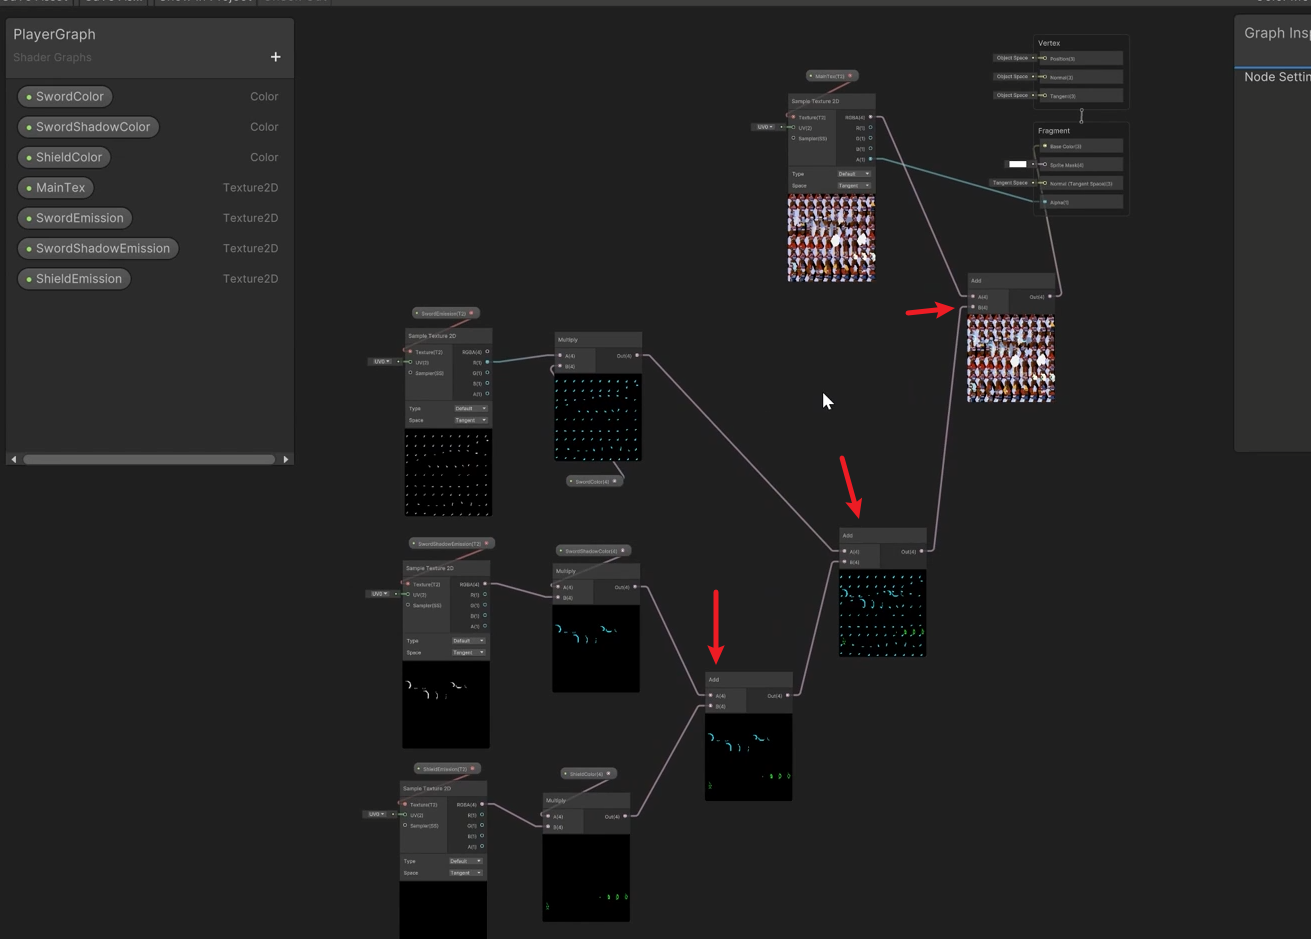This screenshot has height=939, width=1311.
Task: Click RGBA(4) output port on ShieldEmission sampler node
Action: (483, 804)
